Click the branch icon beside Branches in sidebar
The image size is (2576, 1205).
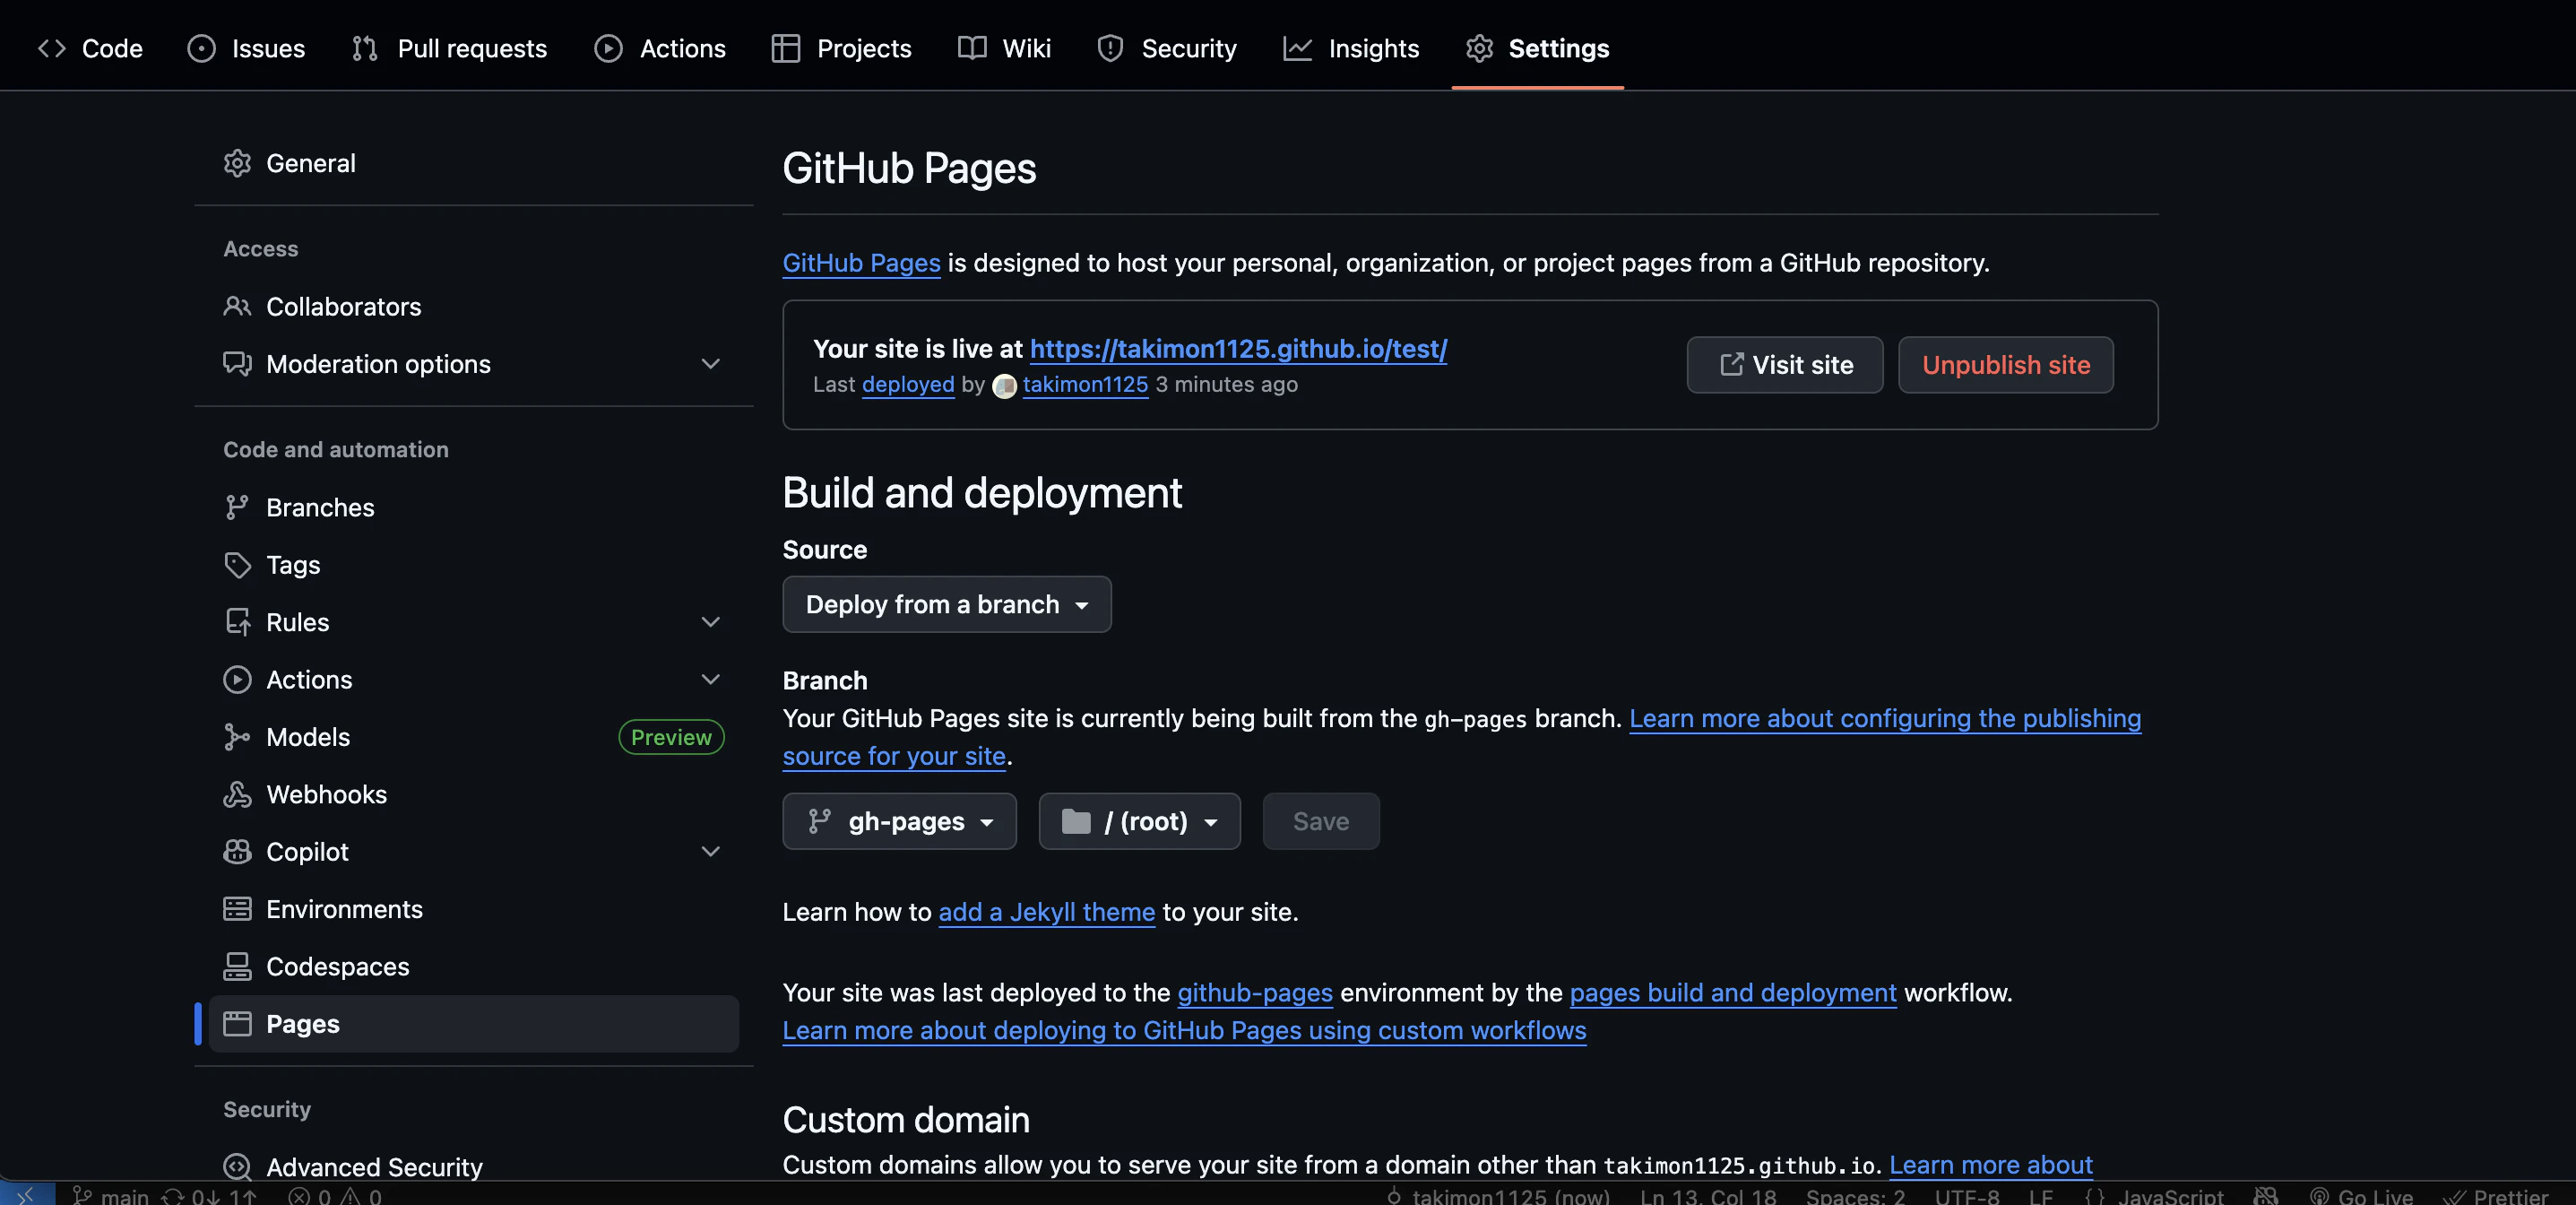tap(237, 507)
